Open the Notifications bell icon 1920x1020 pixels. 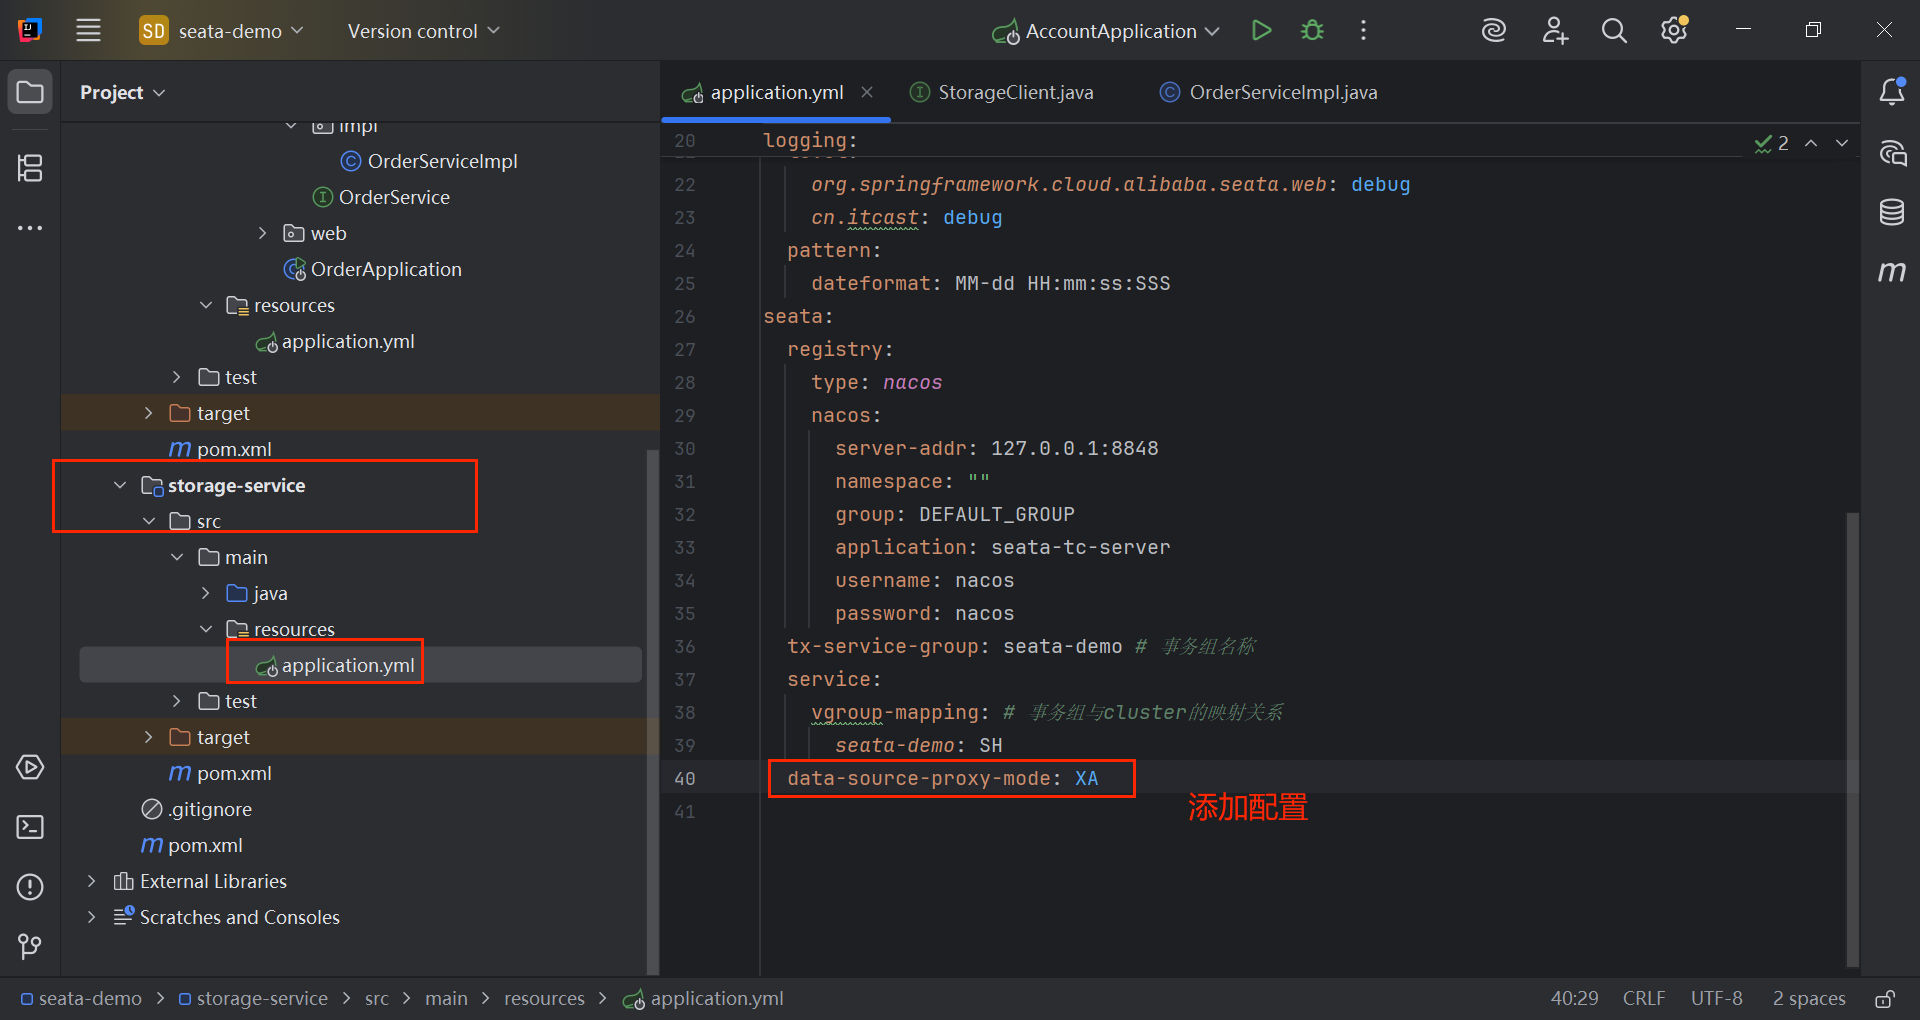(1892, 92)
